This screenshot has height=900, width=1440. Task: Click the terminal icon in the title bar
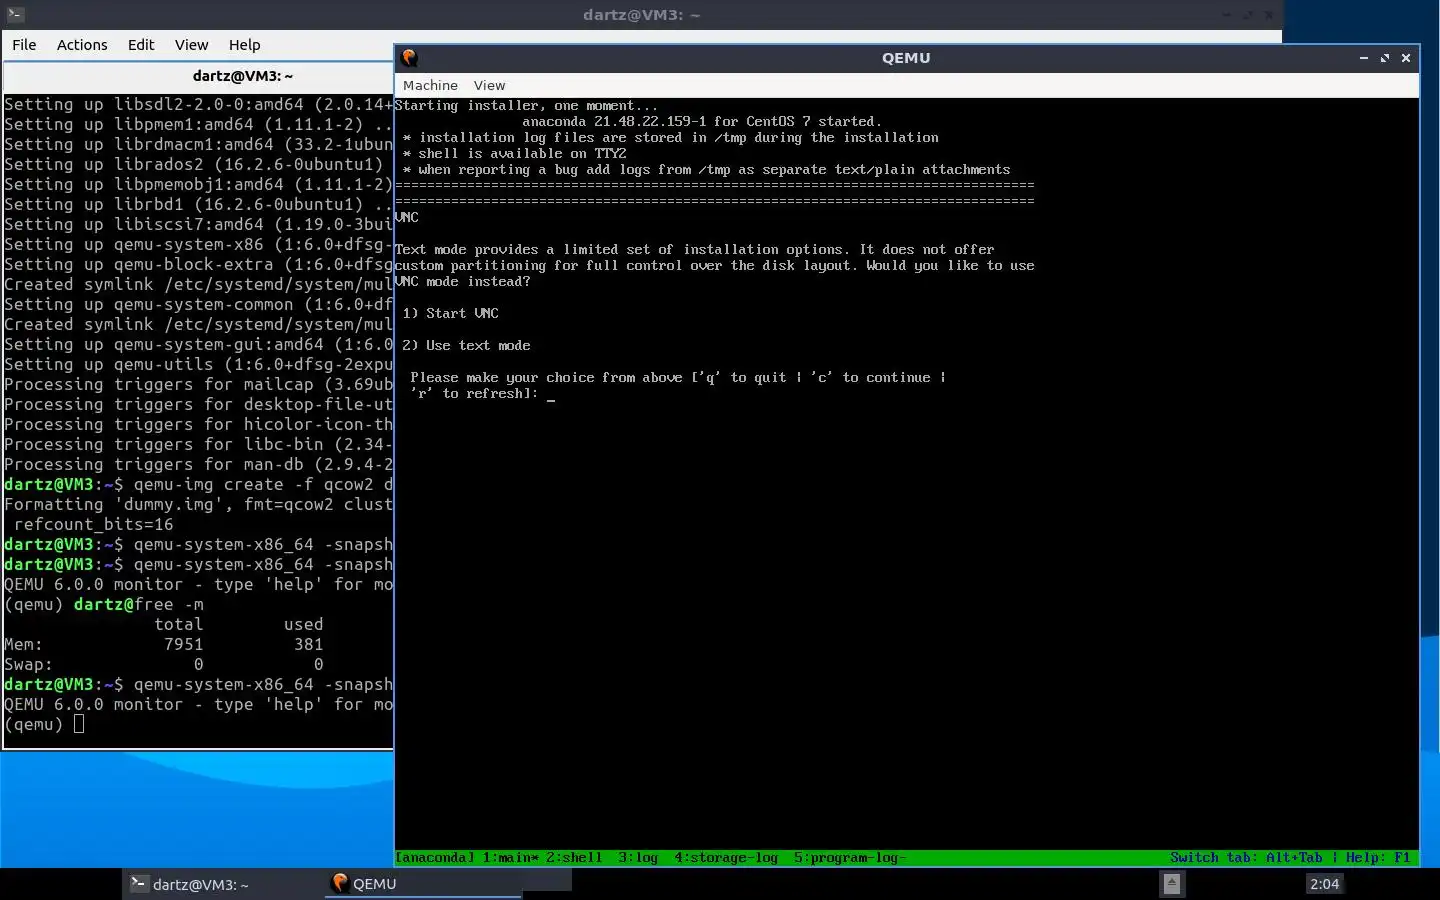point(15,15)
